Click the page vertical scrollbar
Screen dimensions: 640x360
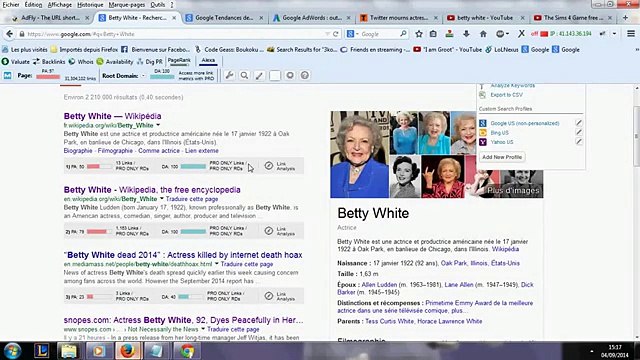coord(637,136)
